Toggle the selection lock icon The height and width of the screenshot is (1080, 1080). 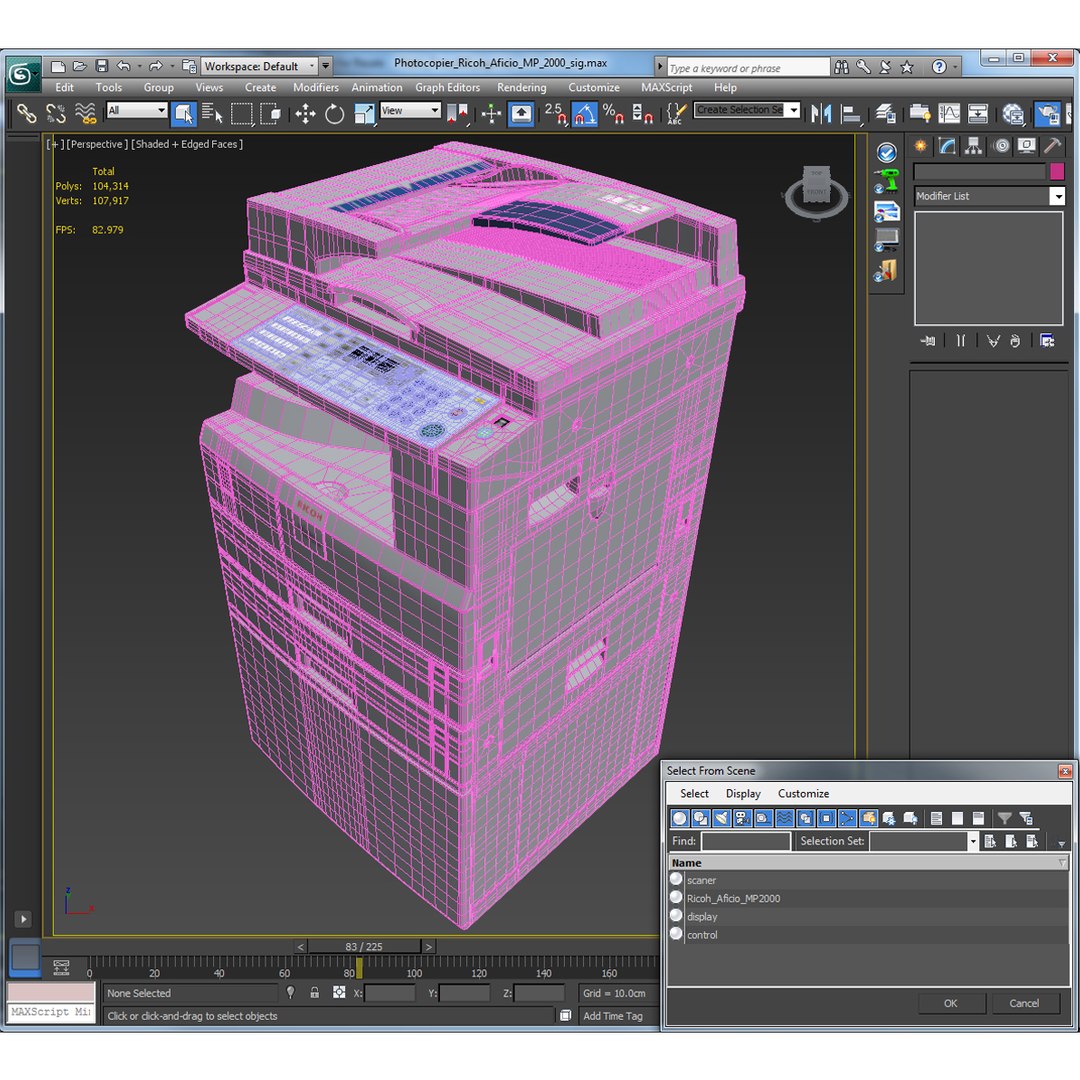tap(314, 993)
